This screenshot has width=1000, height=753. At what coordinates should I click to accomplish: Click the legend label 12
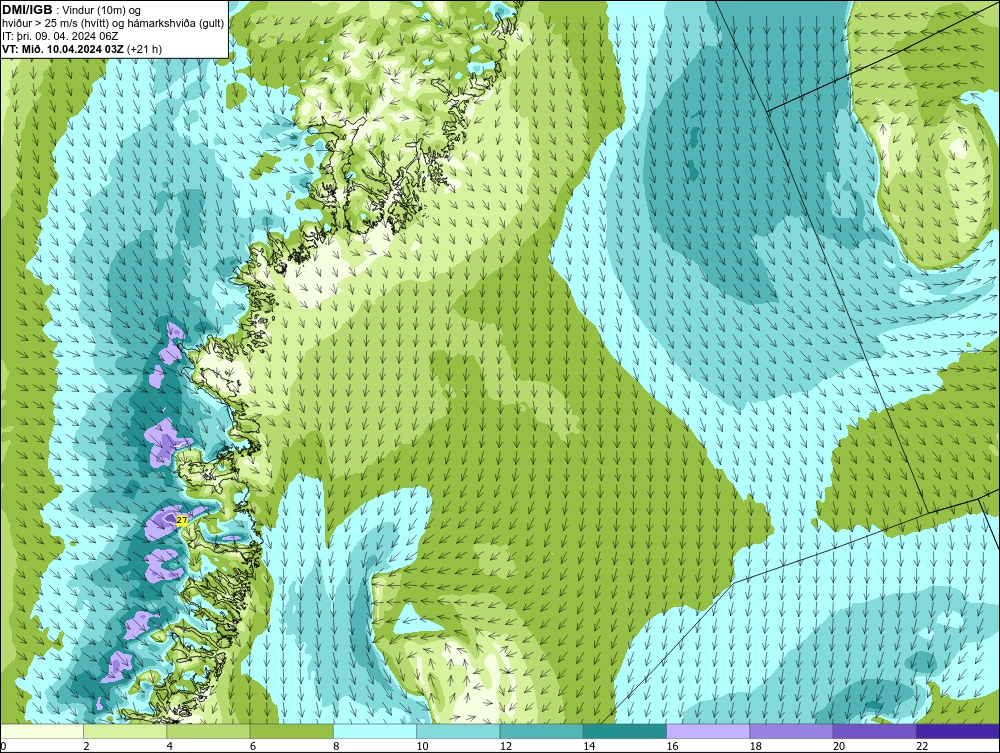coord(506,746)
